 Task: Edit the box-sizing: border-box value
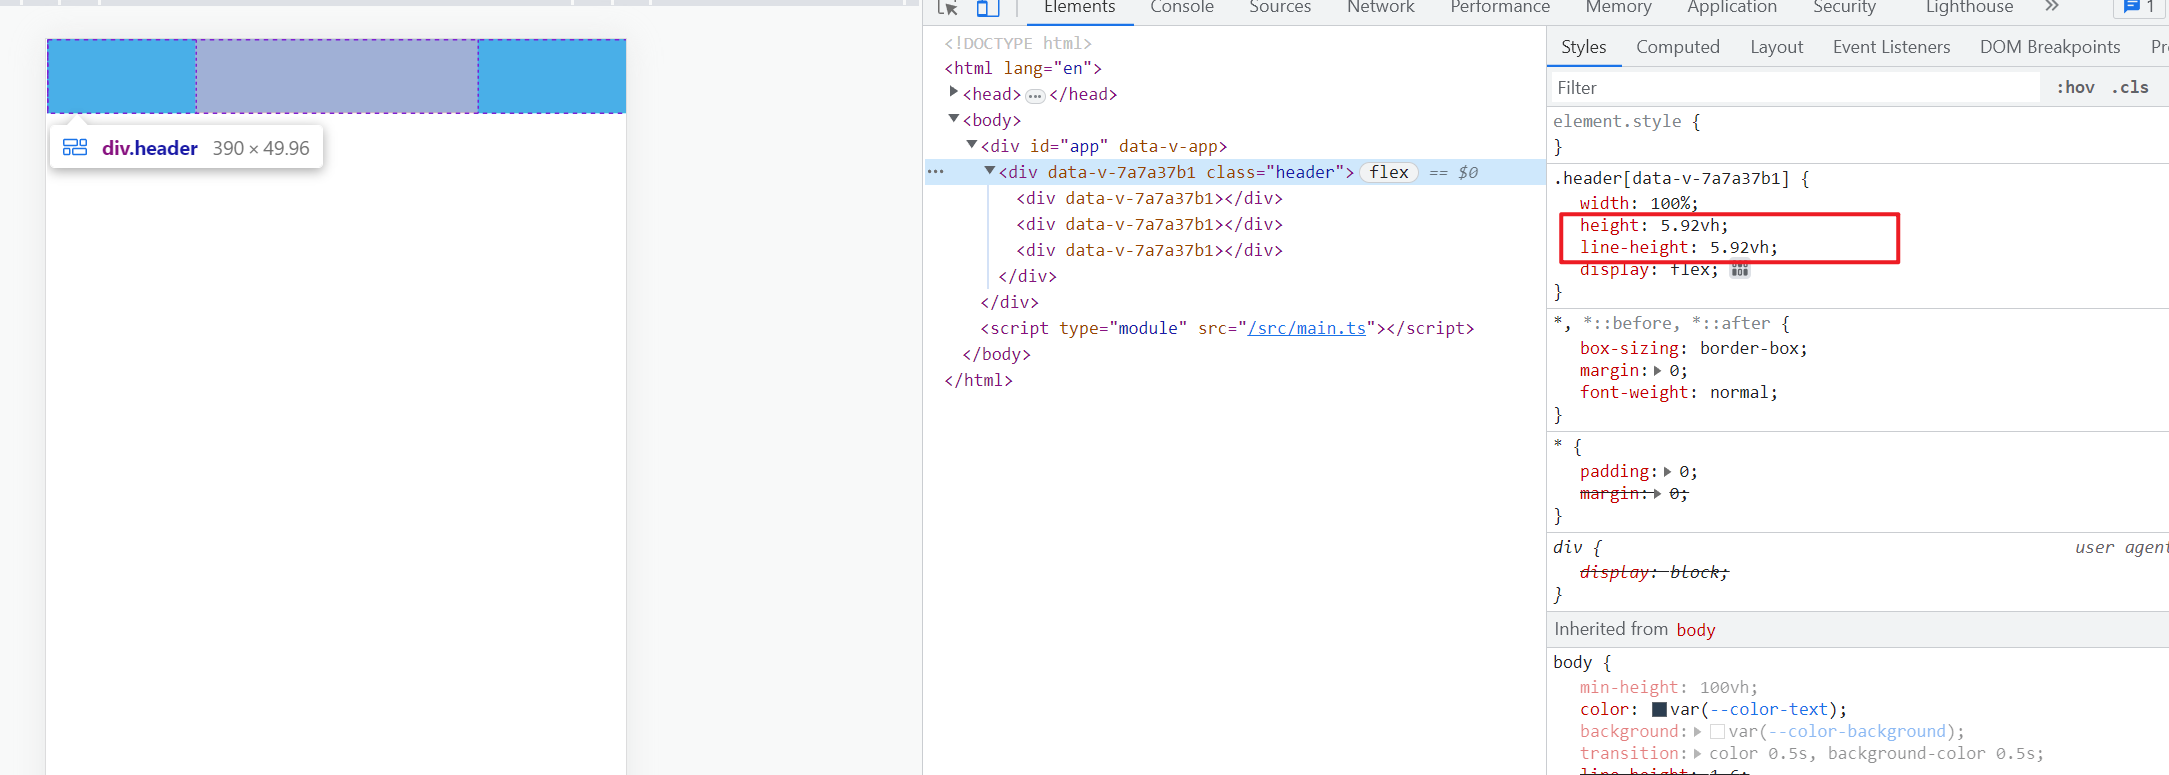click(1748, 349)
